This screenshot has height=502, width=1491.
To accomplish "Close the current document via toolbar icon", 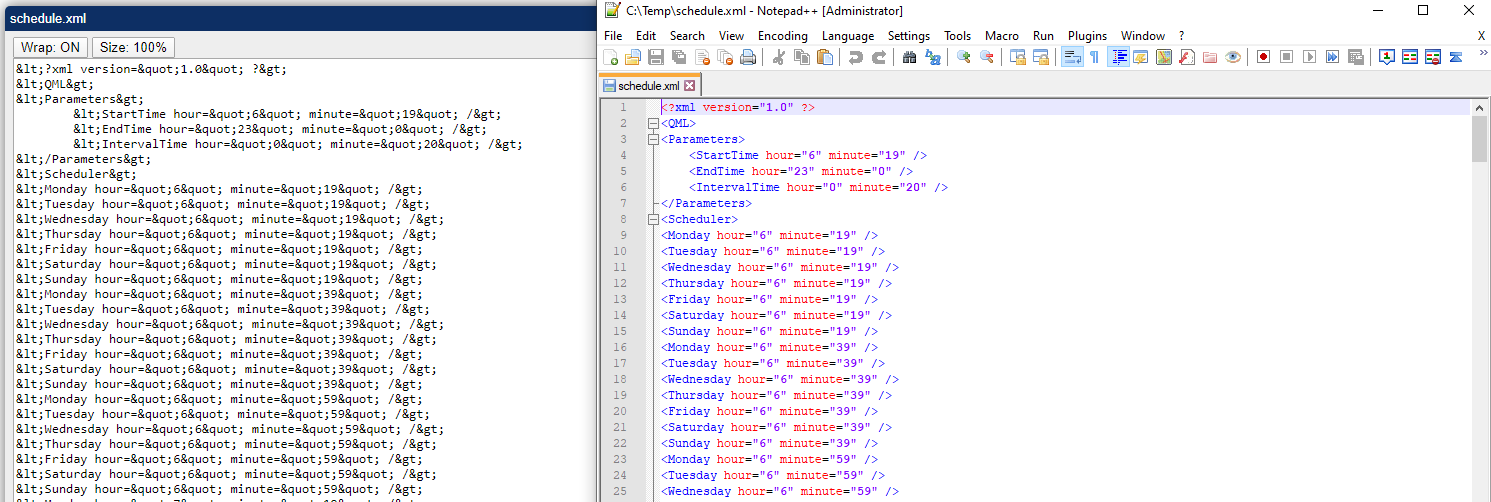I will 703,57.
